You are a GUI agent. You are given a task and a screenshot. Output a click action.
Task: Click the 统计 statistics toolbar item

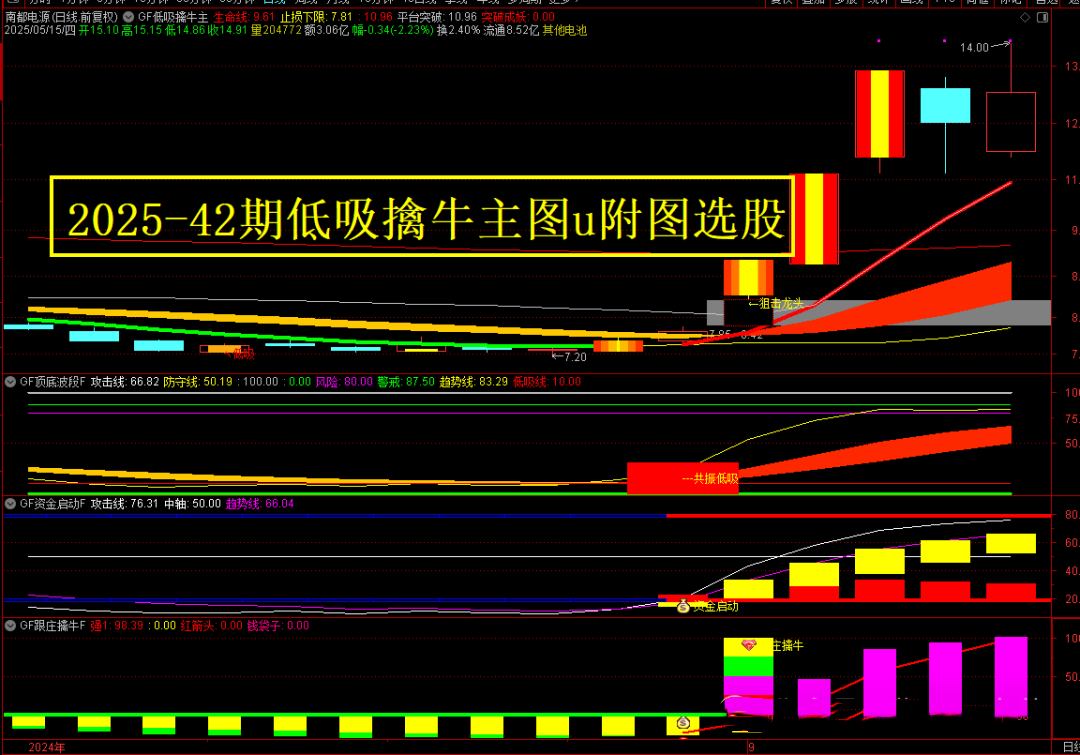click(880, 4)
